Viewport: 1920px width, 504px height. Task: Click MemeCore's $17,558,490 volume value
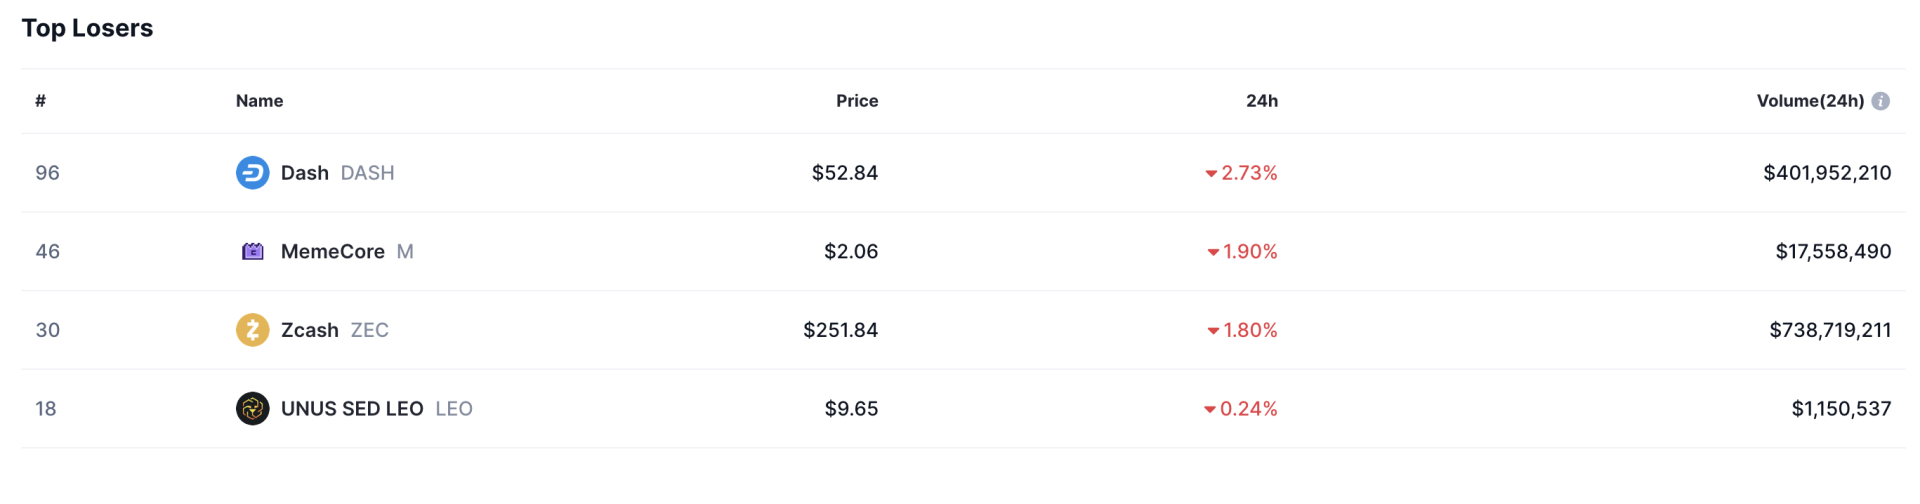tap(1833, 252)
